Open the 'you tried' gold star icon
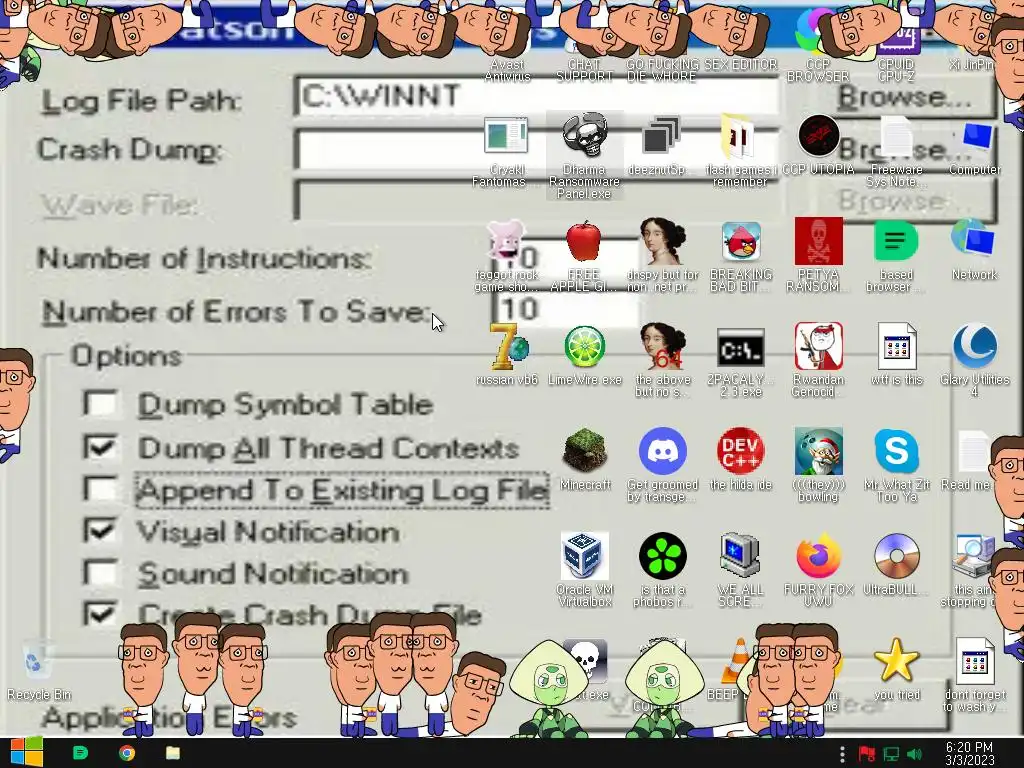1024x768 pixels. 896,660
